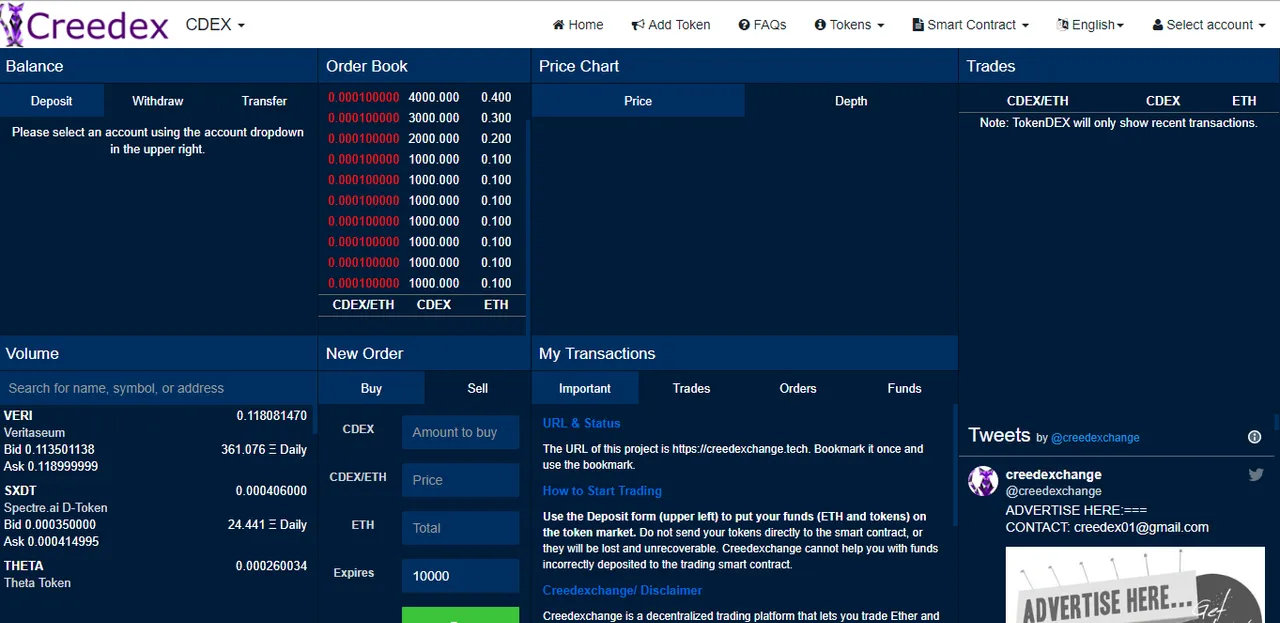Click the My Transactions scrollbar
The height and width of the screenshot is (623, 1280).
coord(954,465)
